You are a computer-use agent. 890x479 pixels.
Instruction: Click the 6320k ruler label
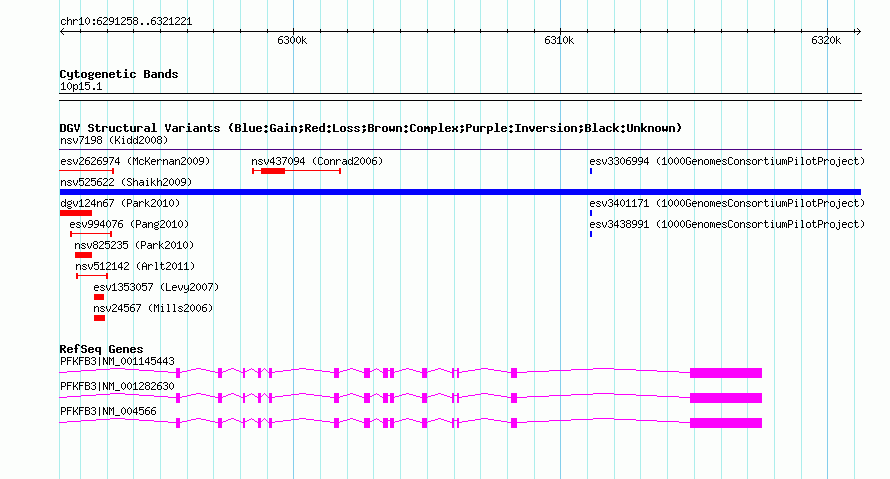(826, 40)
